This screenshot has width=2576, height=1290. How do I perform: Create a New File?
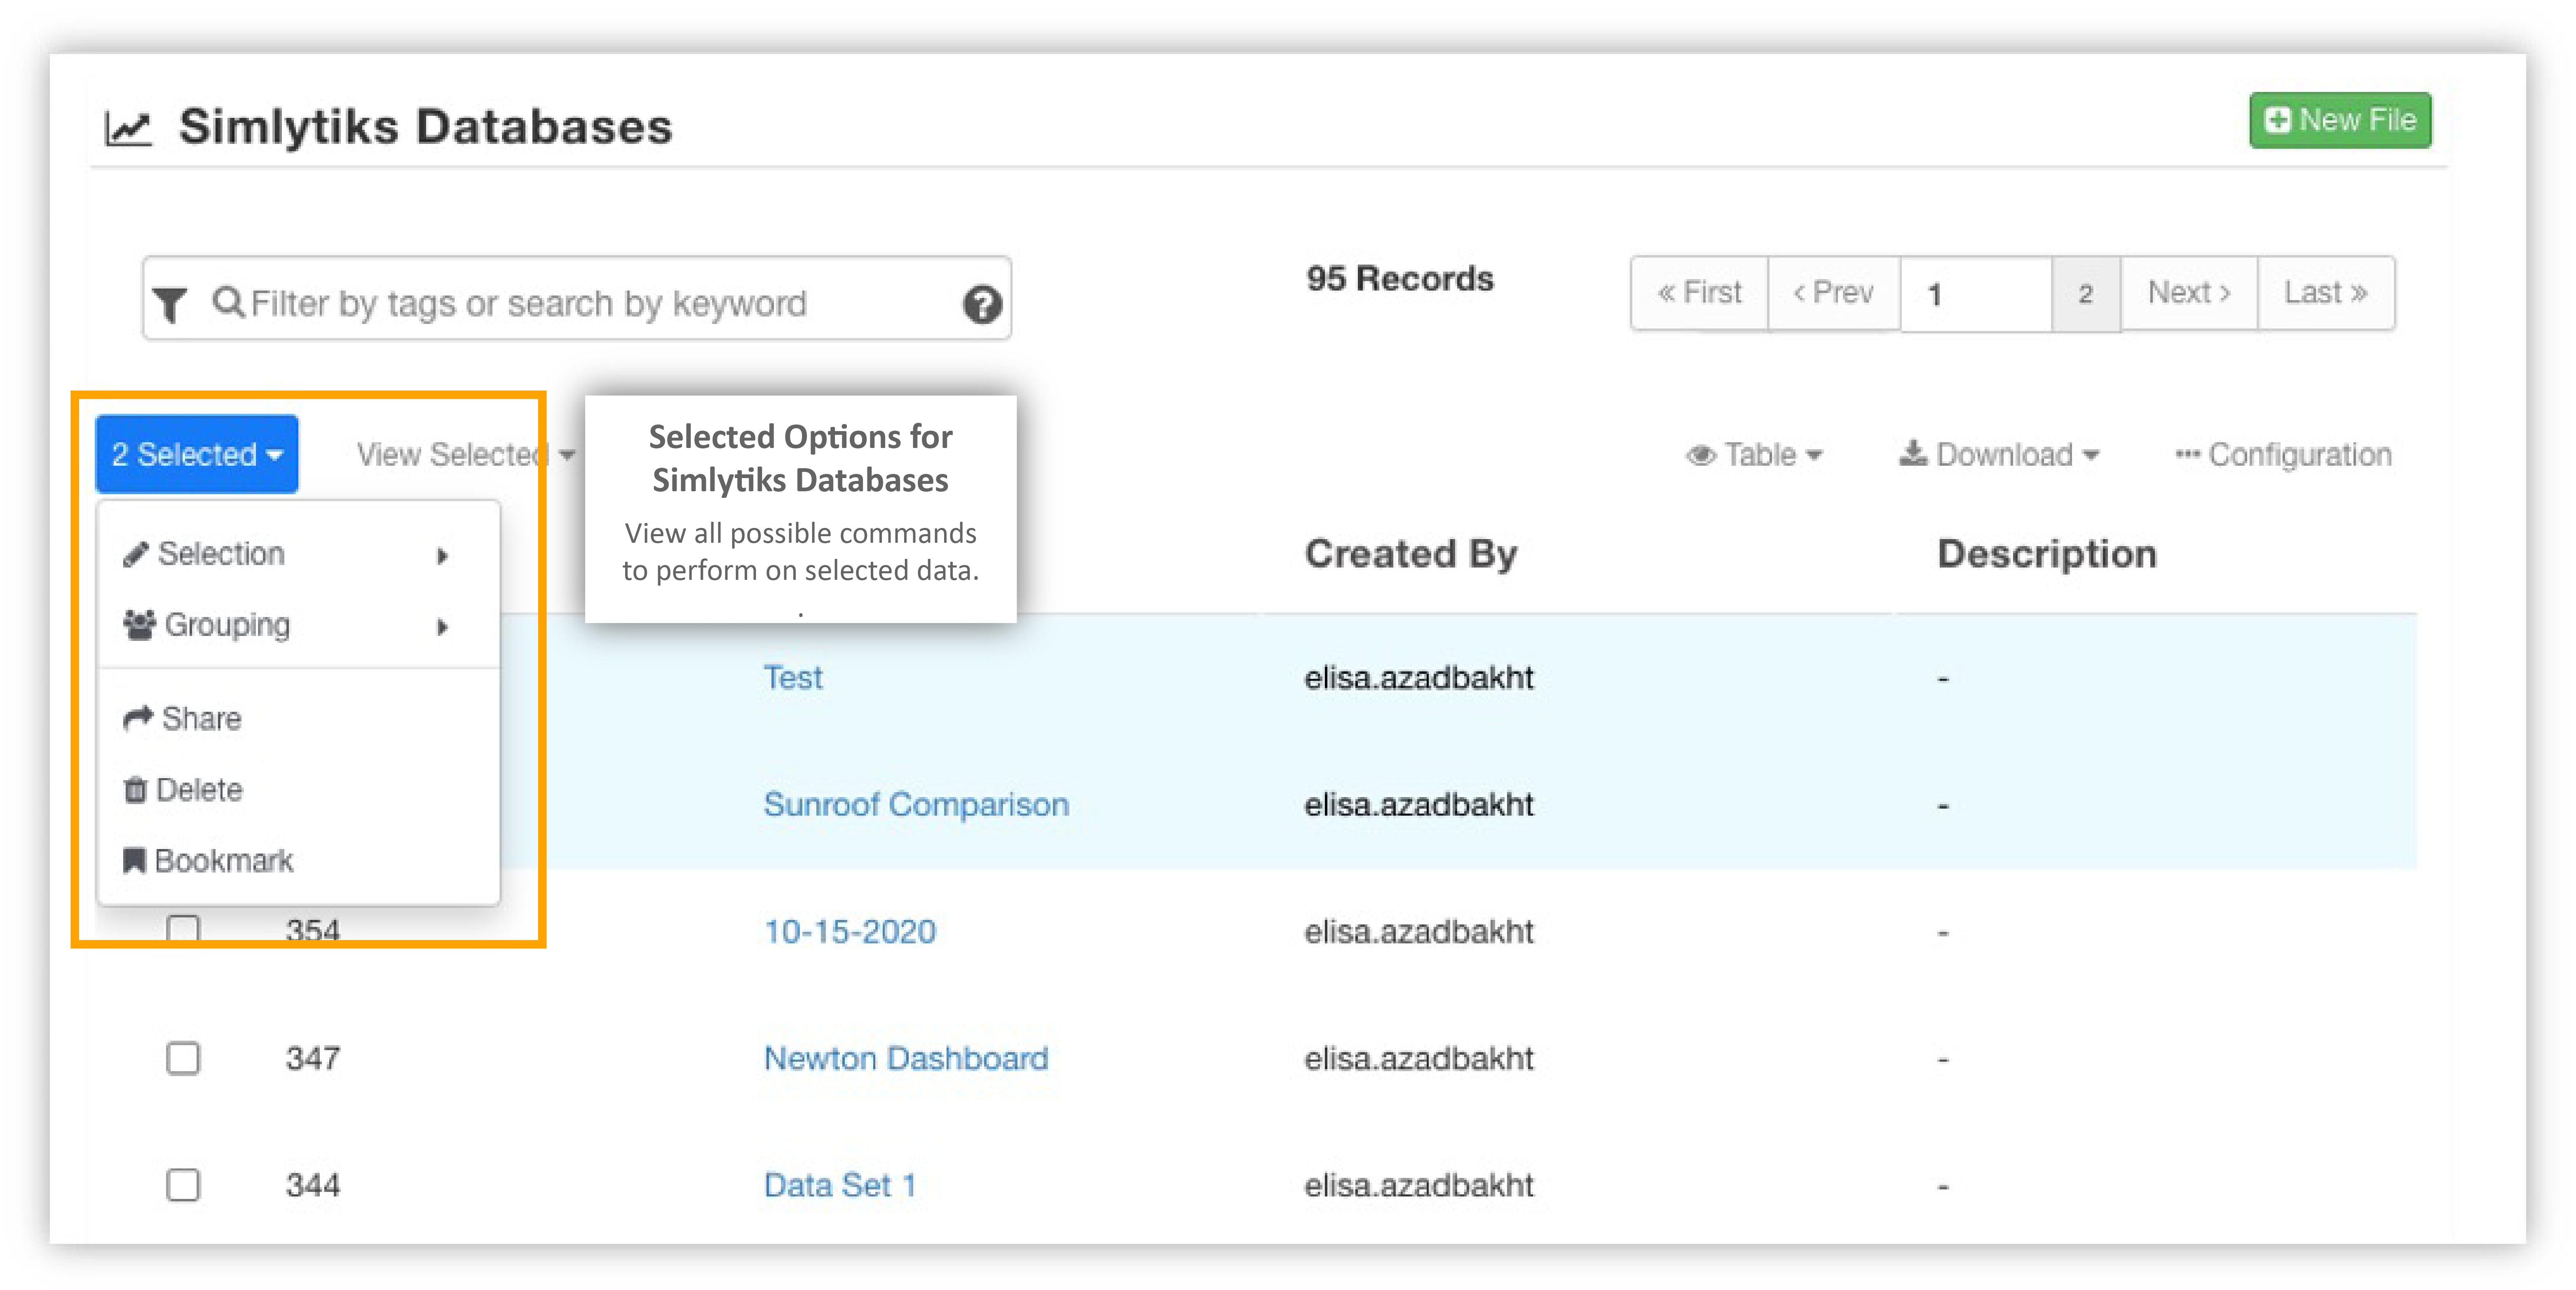2340,120
